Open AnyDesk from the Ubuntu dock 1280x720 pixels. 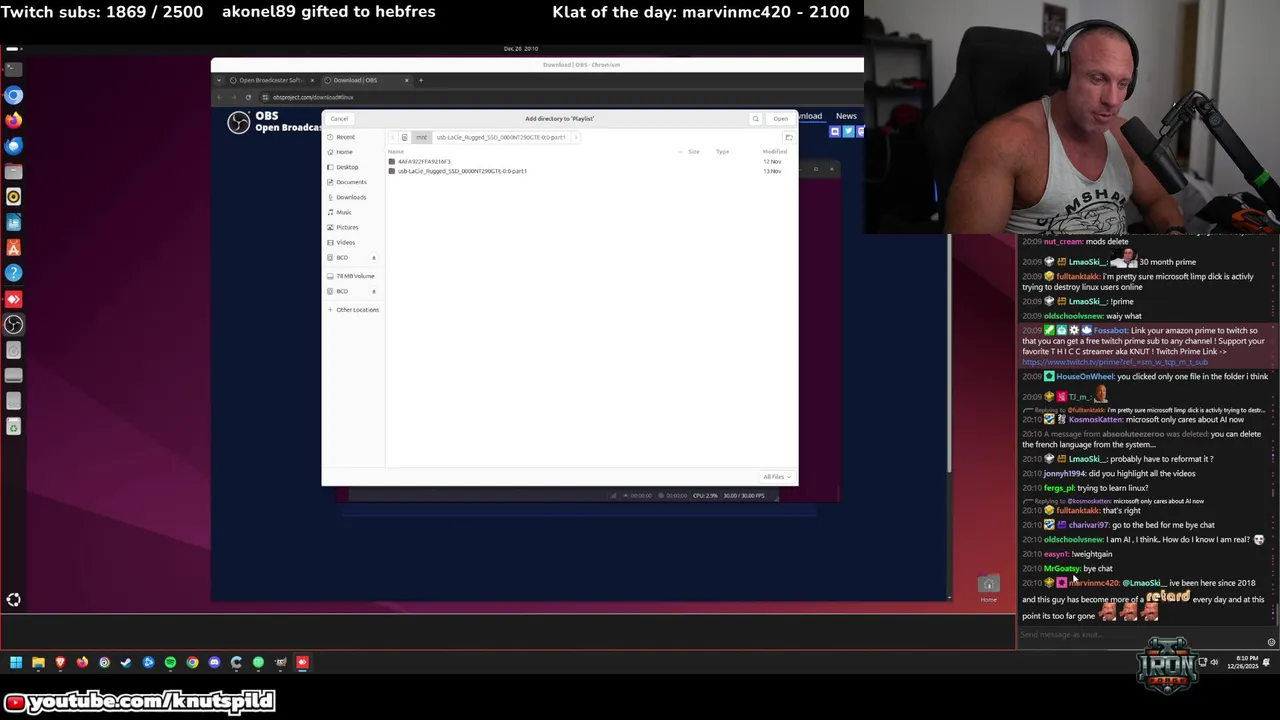[13, 299]
